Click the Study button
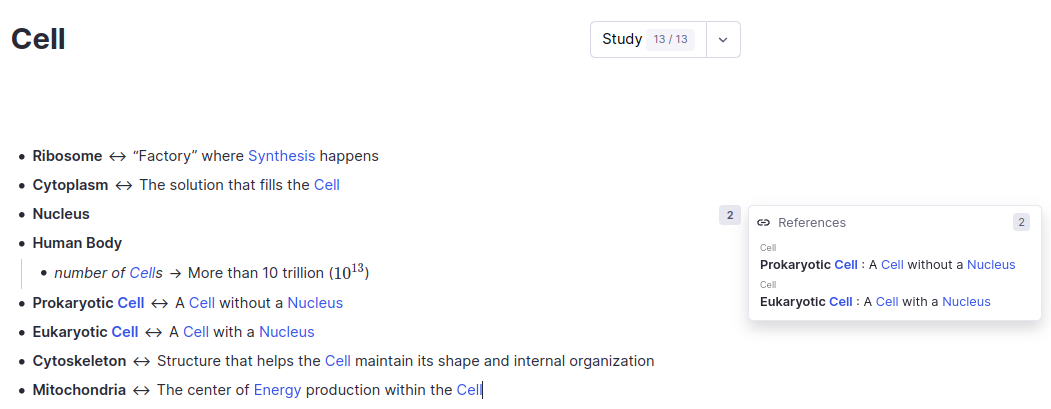This screenshot has width=1051, height=409. pyautogui.click(x=622, y=40)
